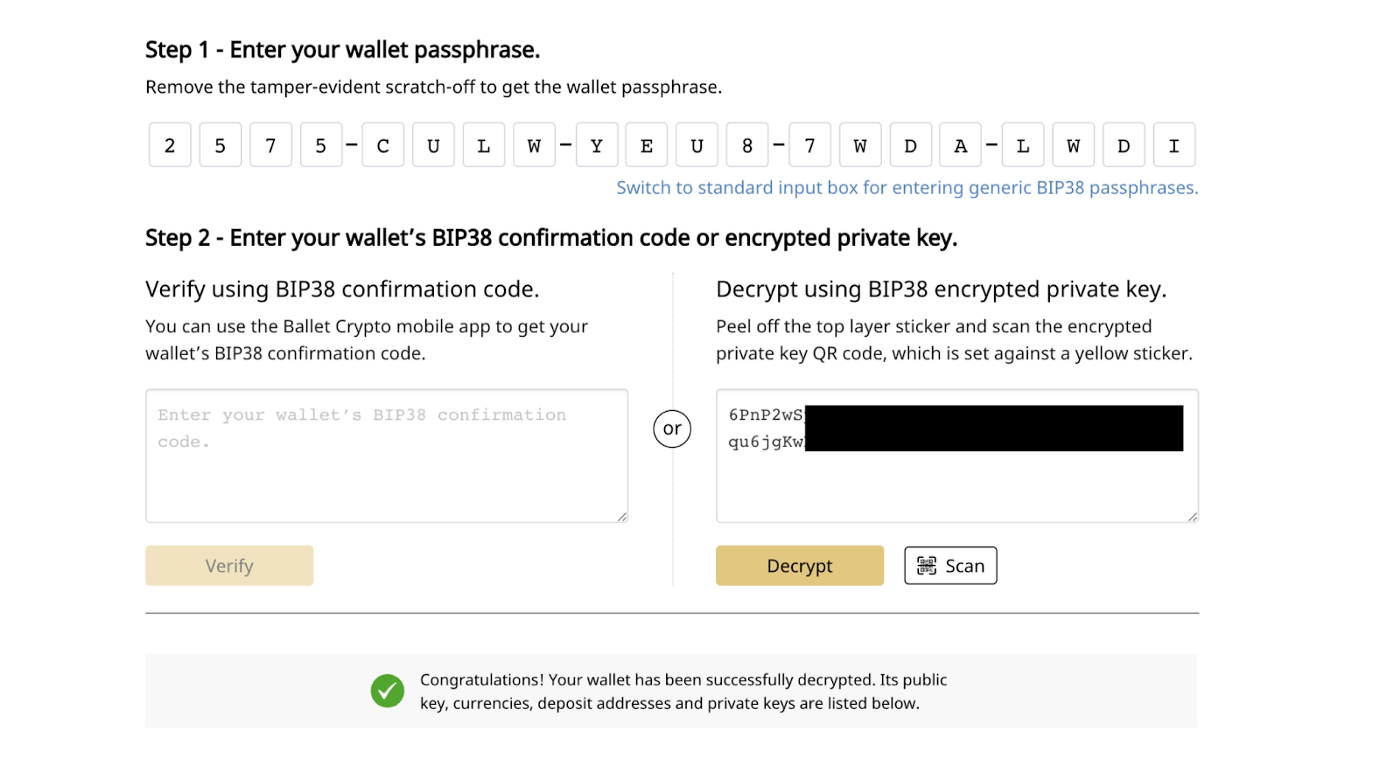The width and height of the screenshot is (1400, 765).
Task: Click the passphrase box showing Y
Action: pos(596,144)
